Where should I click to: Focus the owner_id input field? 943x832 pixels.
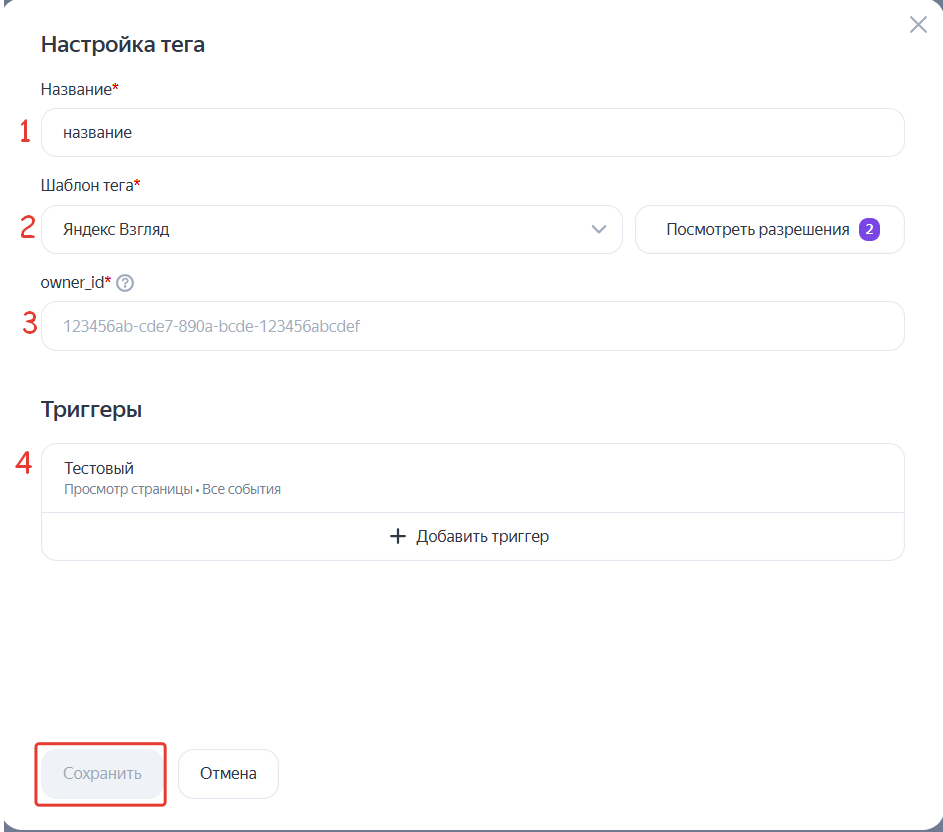(x=473, y=326)
